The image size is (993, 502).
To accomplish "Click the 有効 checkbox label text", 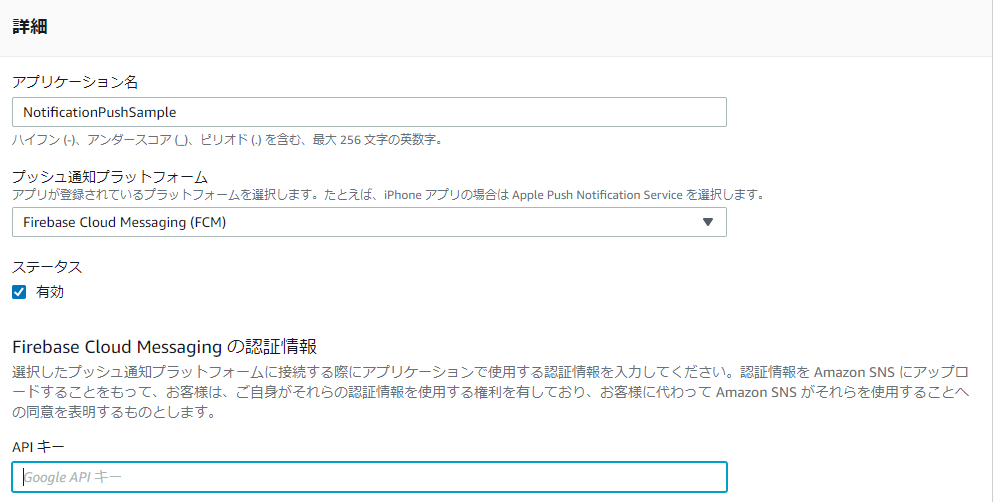I will pyautogui.click(x=50, y=292).
